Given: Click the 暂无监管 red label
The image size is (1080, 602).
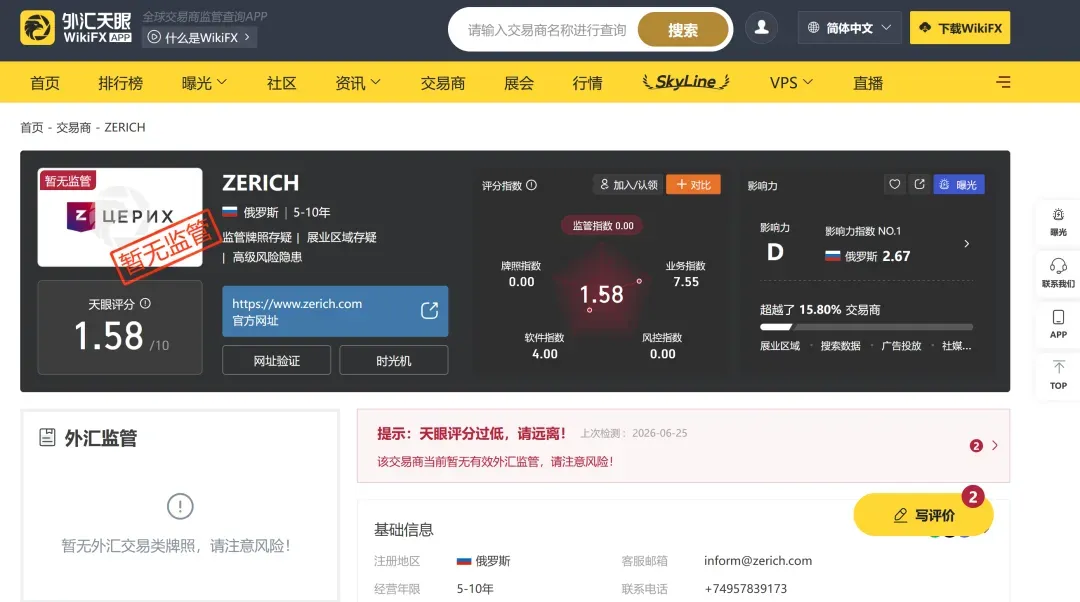Looking at the screenshot, I should (x=68, y=180).
